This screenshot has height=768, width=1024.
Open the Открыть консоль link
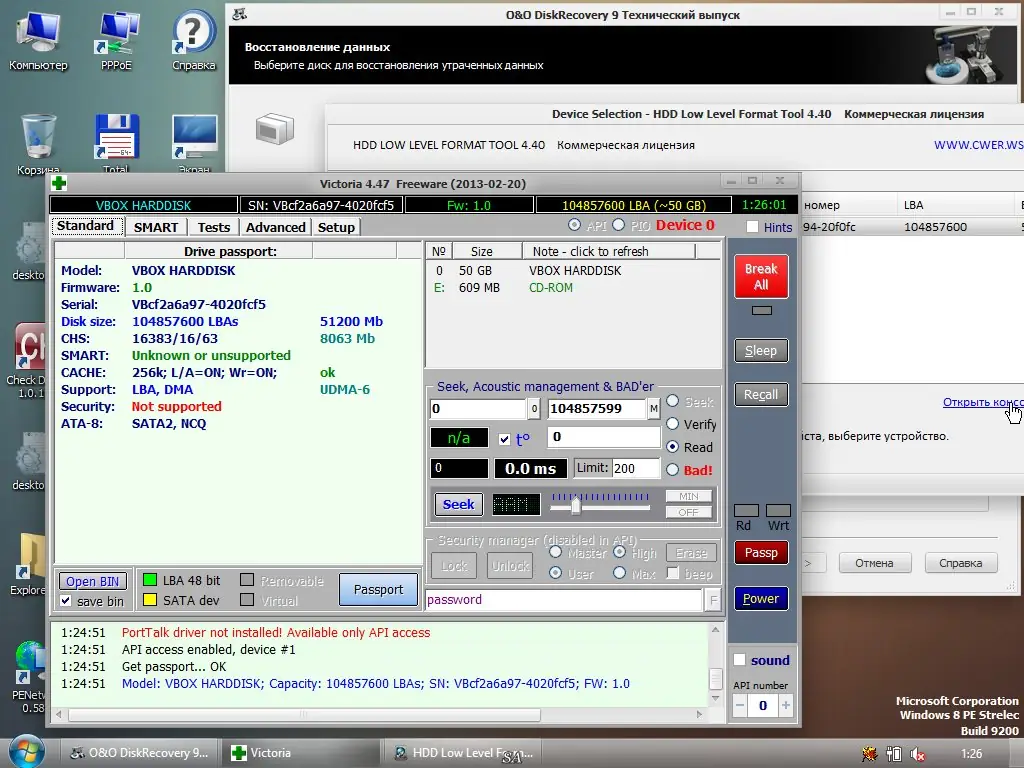982,402
